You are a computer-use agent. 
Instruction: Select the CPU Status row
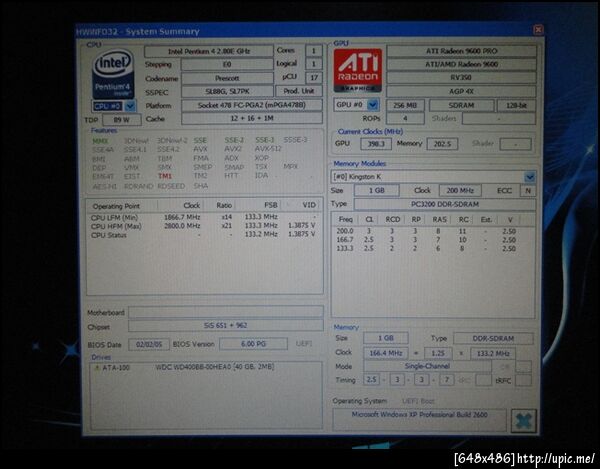(204, 235)
